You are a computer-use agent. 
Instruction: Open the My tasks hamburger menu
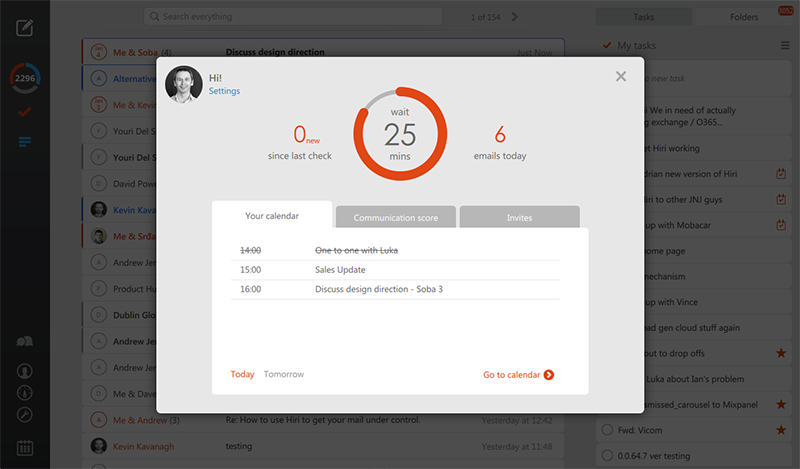pos(785,45)
